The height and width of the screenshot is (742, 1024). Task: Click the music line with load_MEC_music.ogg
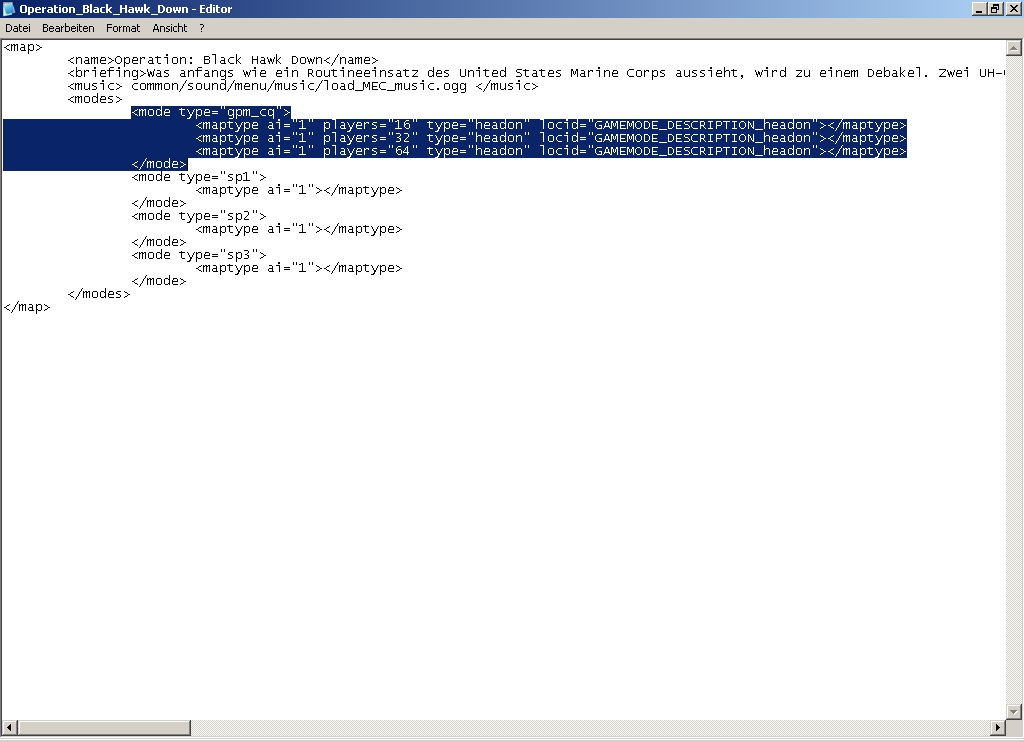pyautogui.click(x=303, y=86)
